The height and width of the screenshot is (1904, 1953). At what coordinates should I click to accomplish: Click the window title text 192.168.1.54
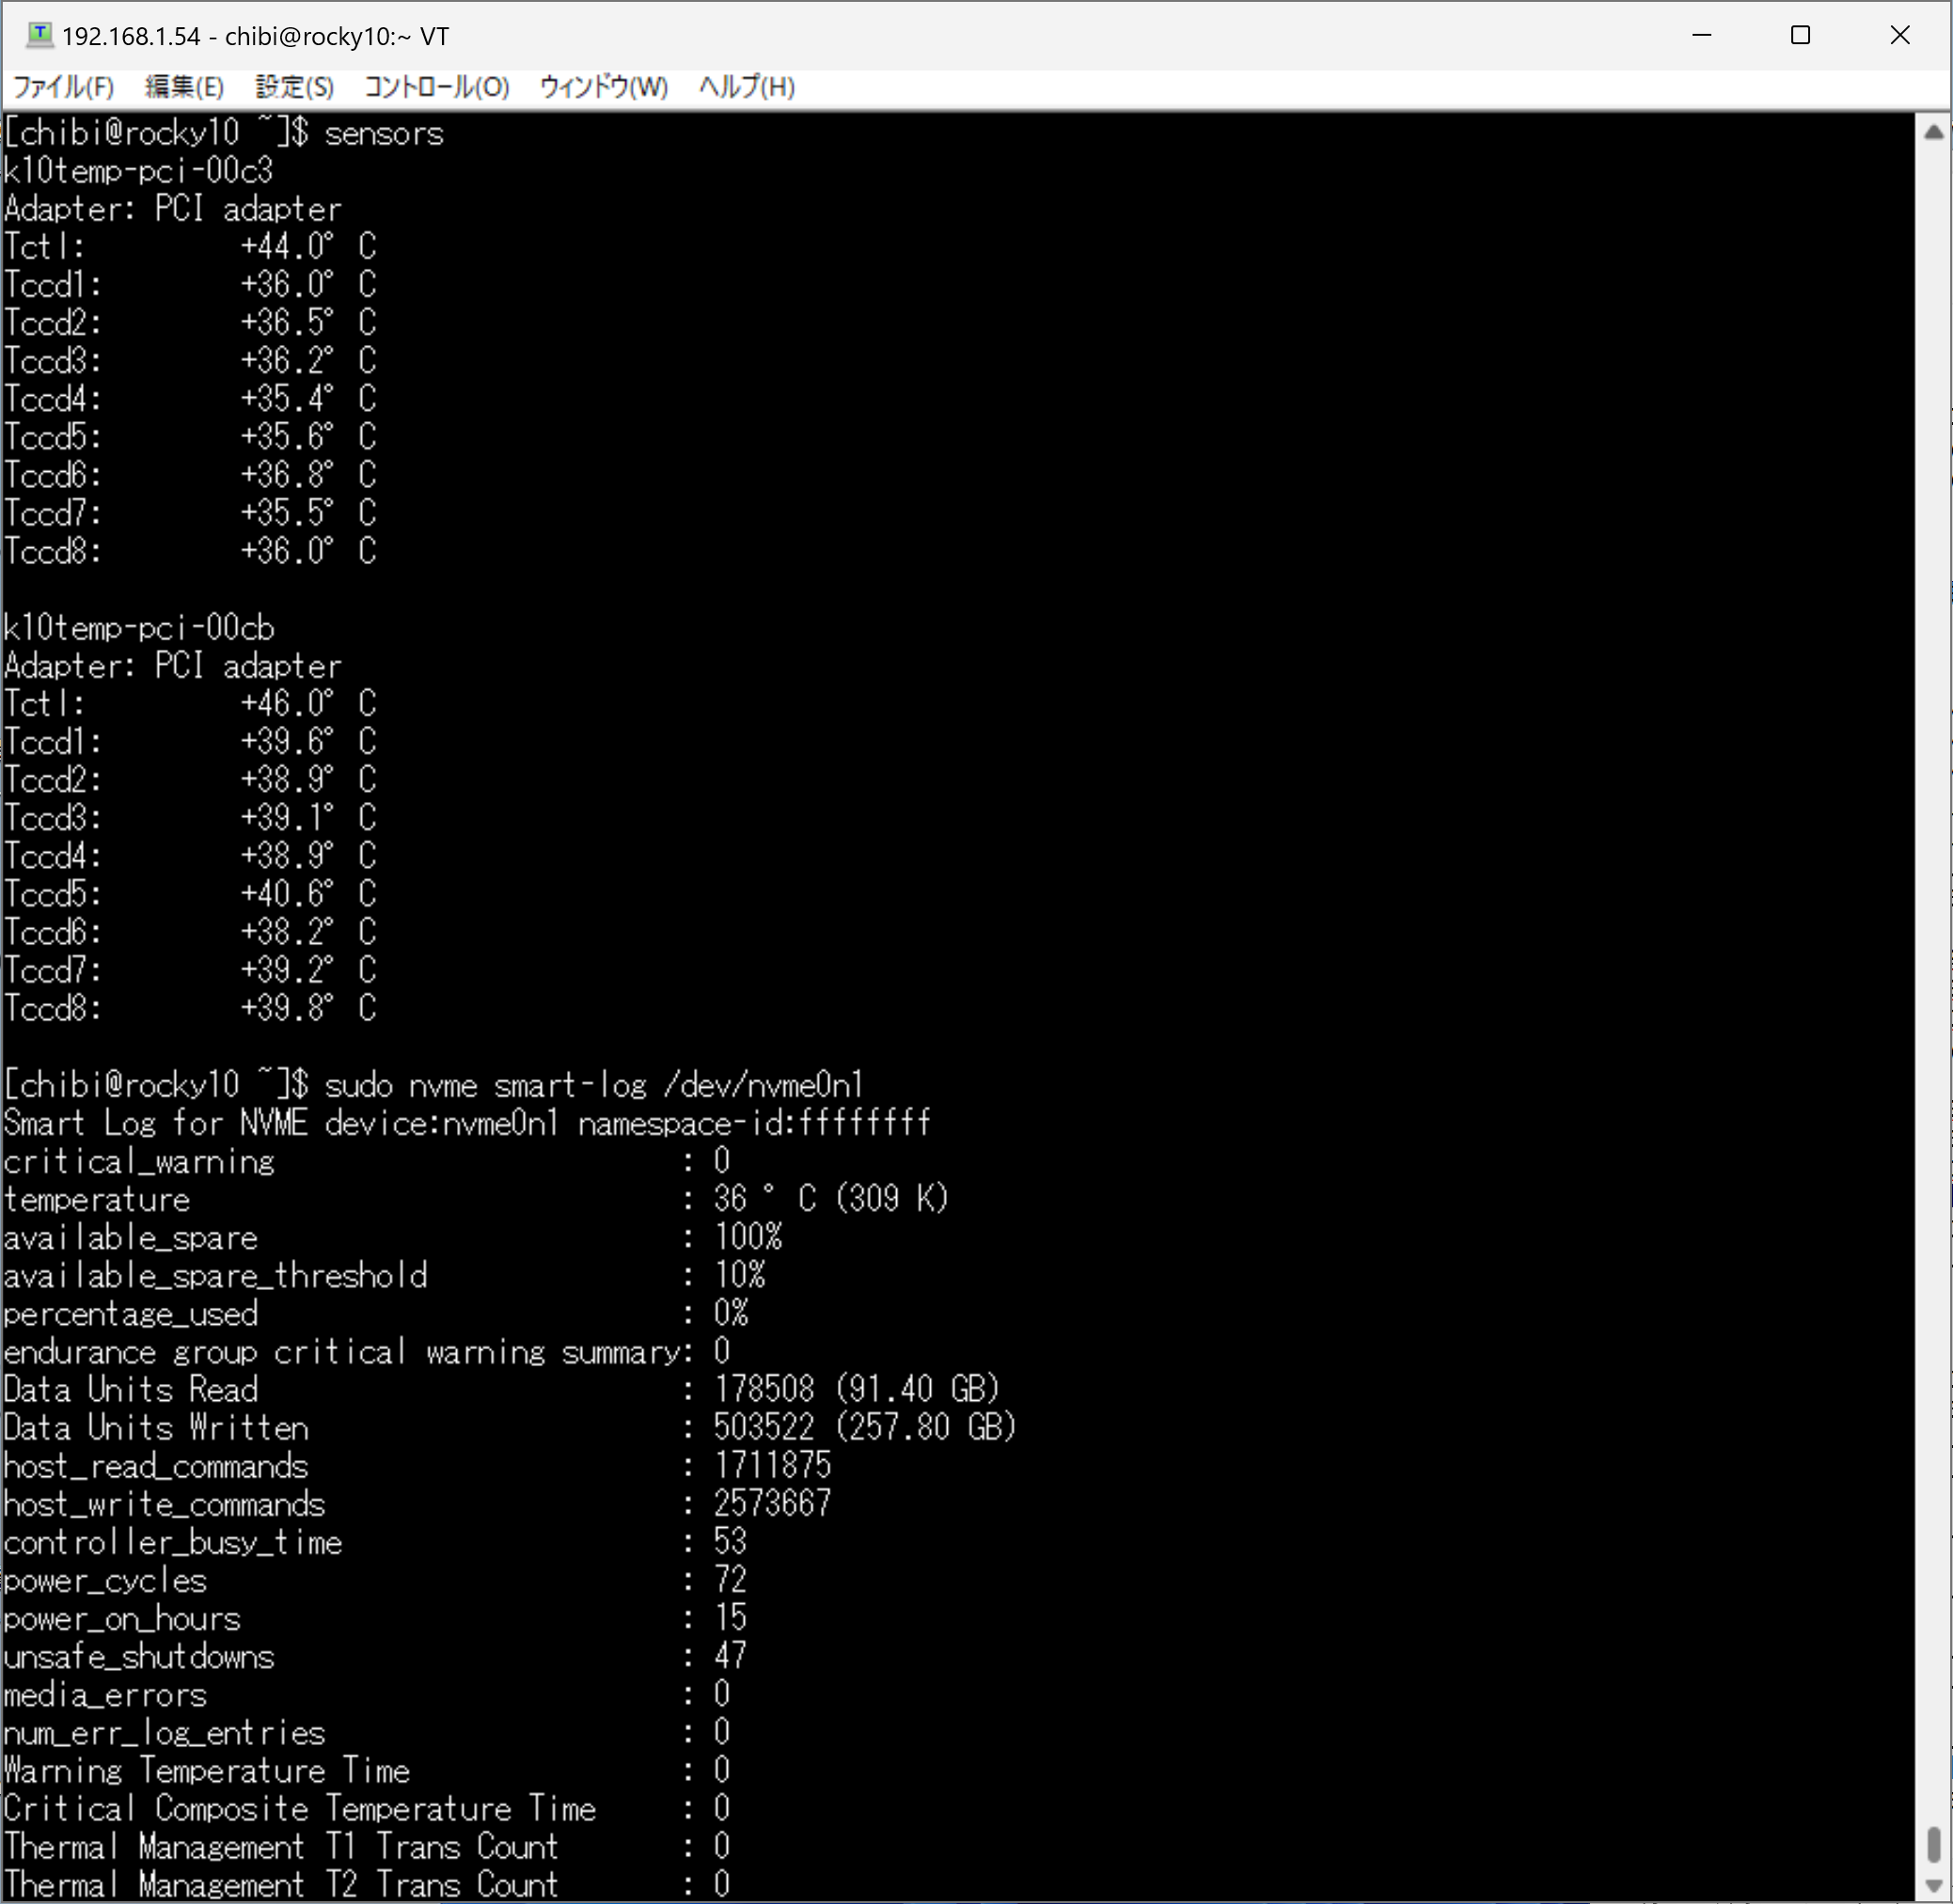click(x=131, y=37)
